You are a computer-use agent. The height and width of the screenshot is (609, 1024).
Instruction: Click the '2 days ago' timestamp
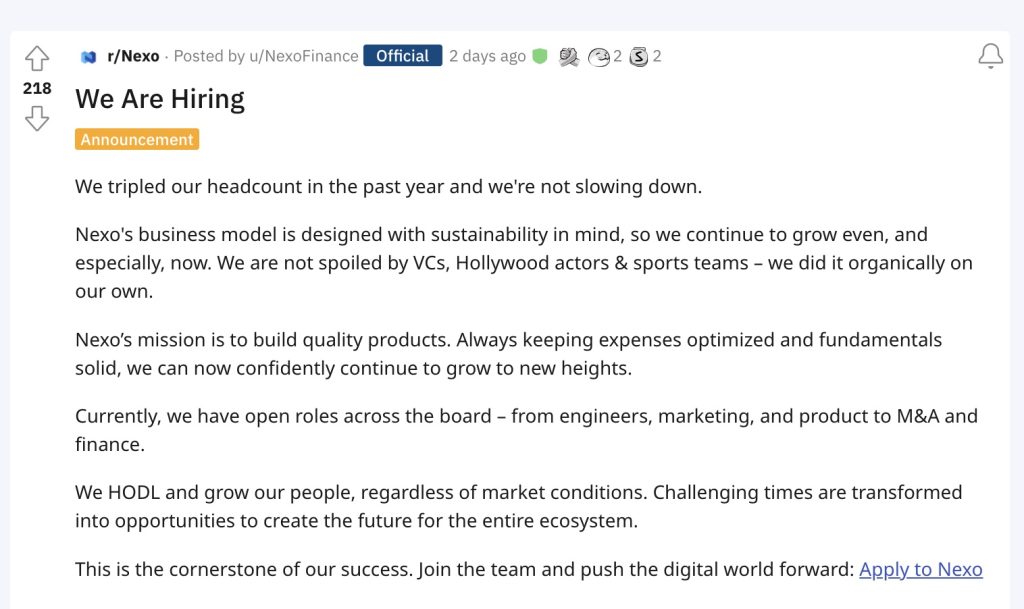click(x=487, y=56)
